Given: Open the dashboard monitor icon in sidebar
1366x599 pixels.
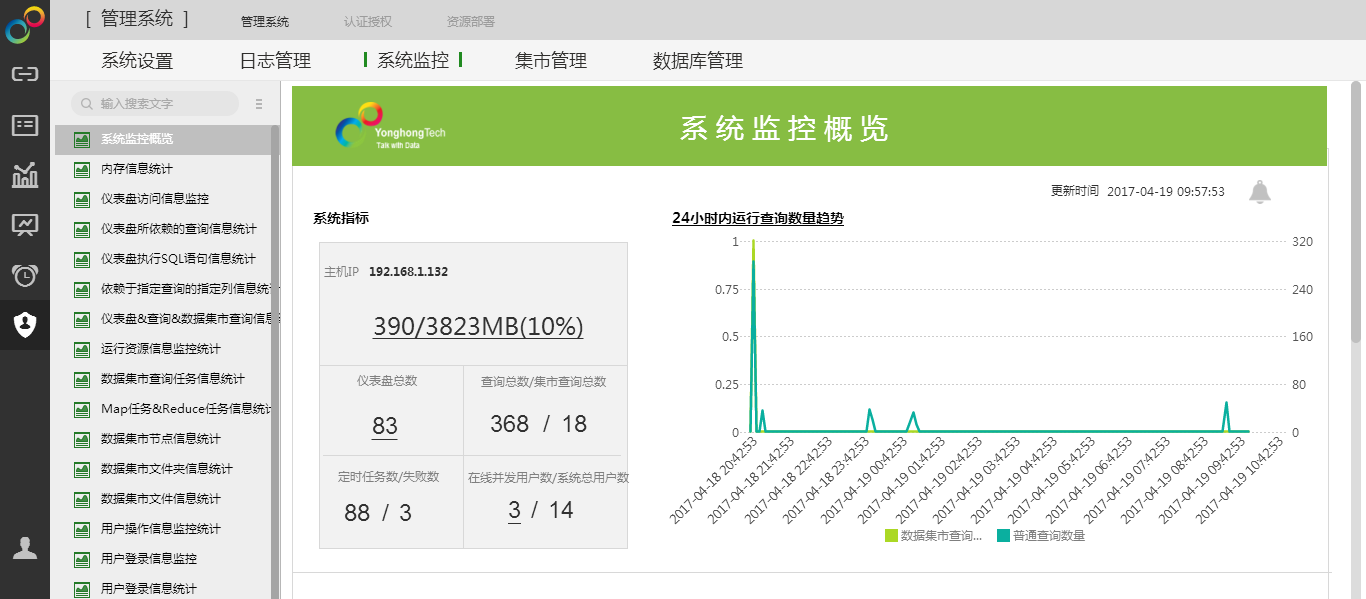Looking at the screenshot, I should point(25,225).
